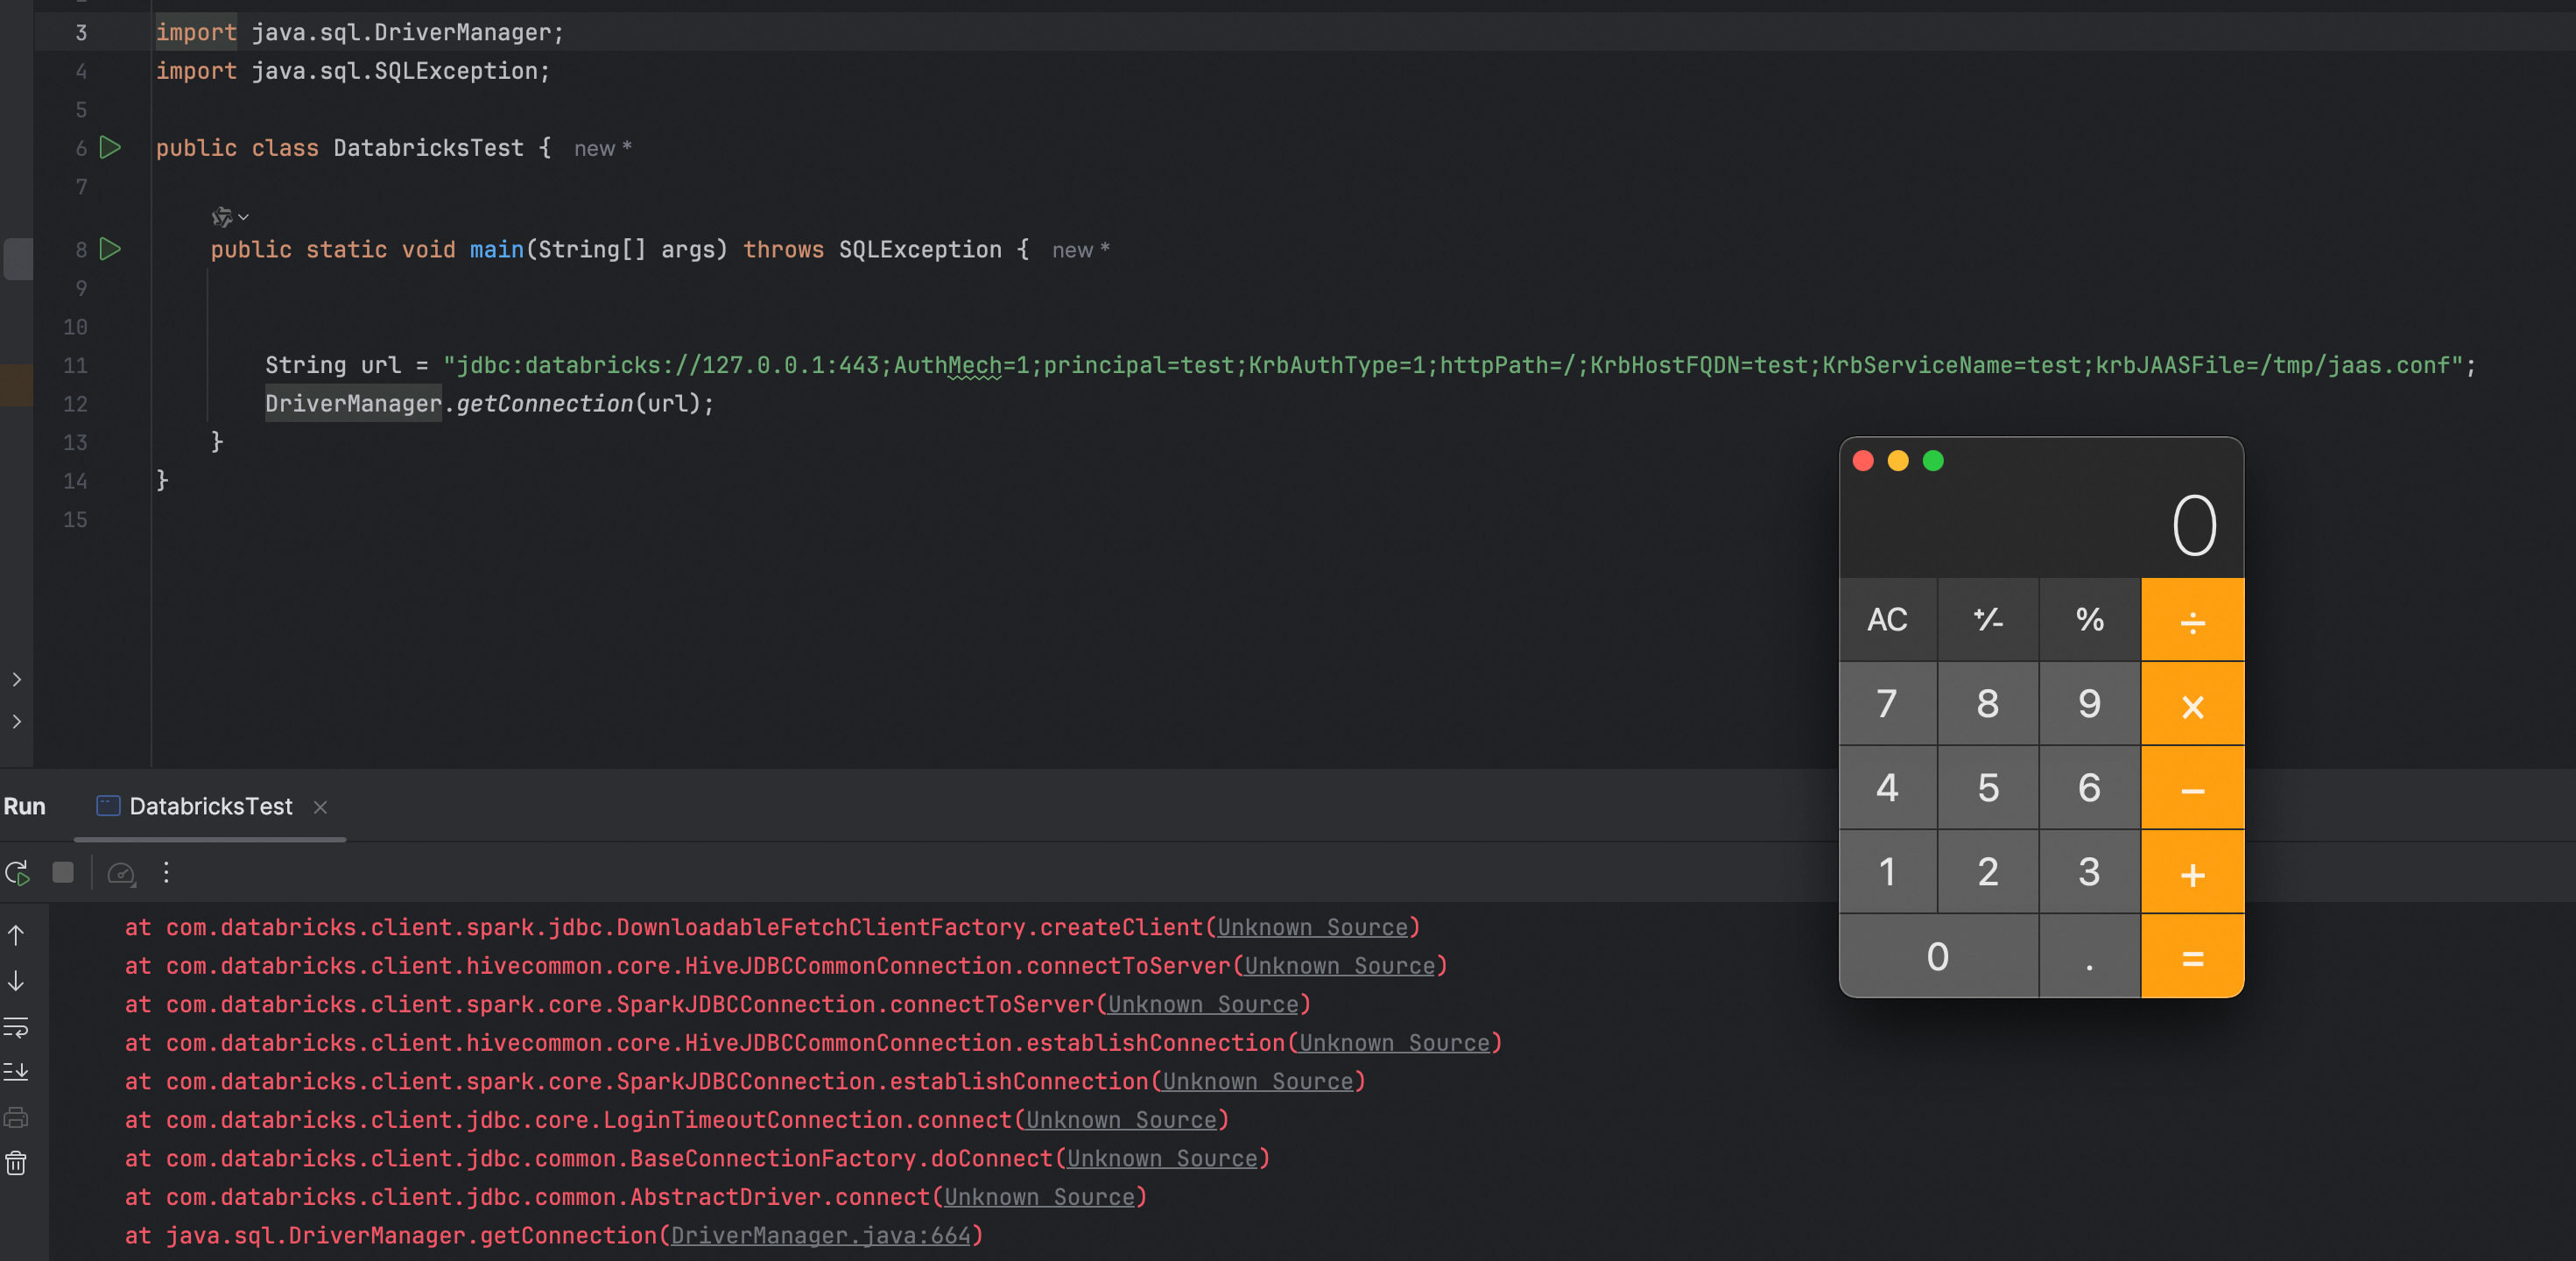Minimize Calculator with the yellow button

[x=1898, y=461]
